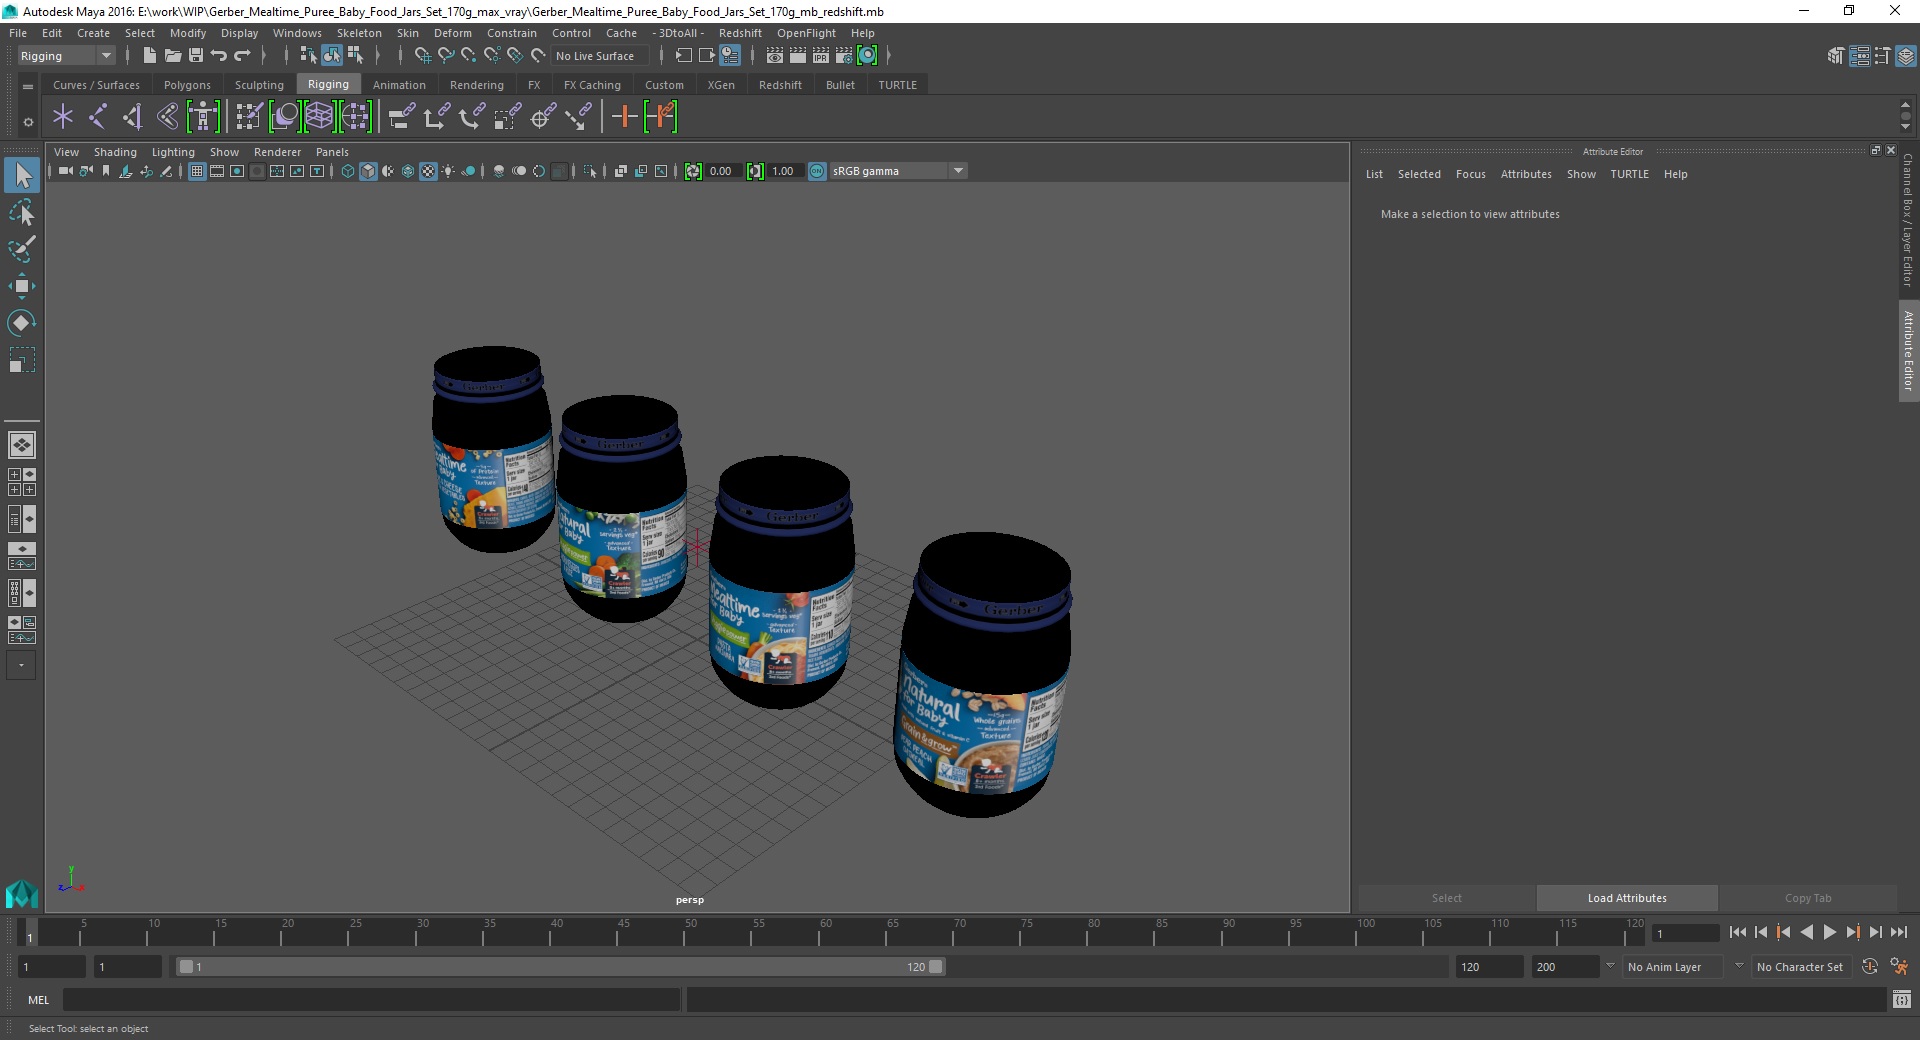
Task: Switch to the Animation shelf tab
Action: tap(399, 85)
